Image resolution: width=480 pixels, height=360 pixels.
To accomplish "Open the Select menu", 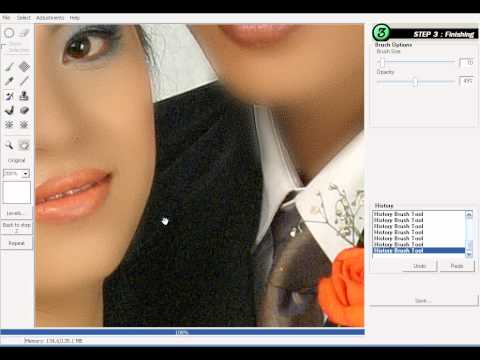I will tap(24, 18).
